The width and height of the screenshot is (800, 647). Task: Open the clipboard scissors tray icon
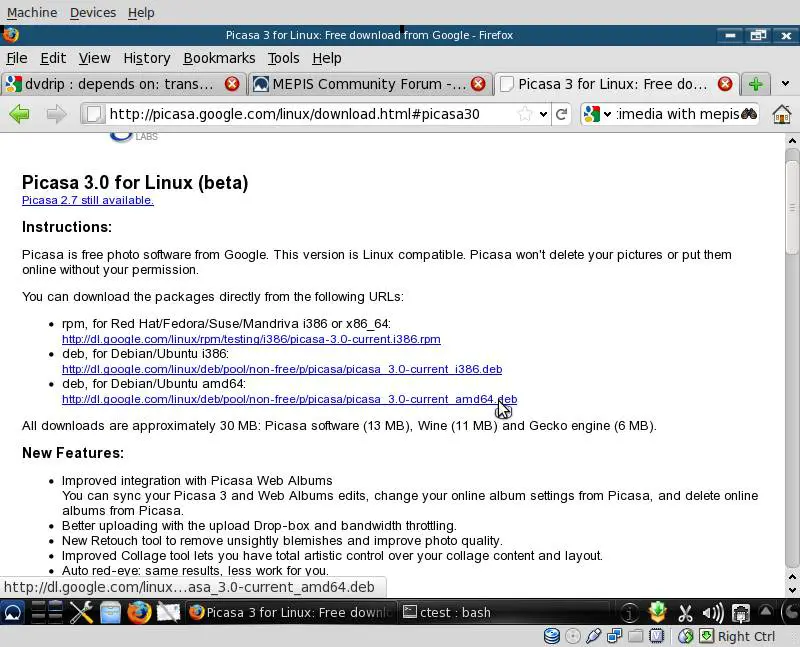coord(685,613)
